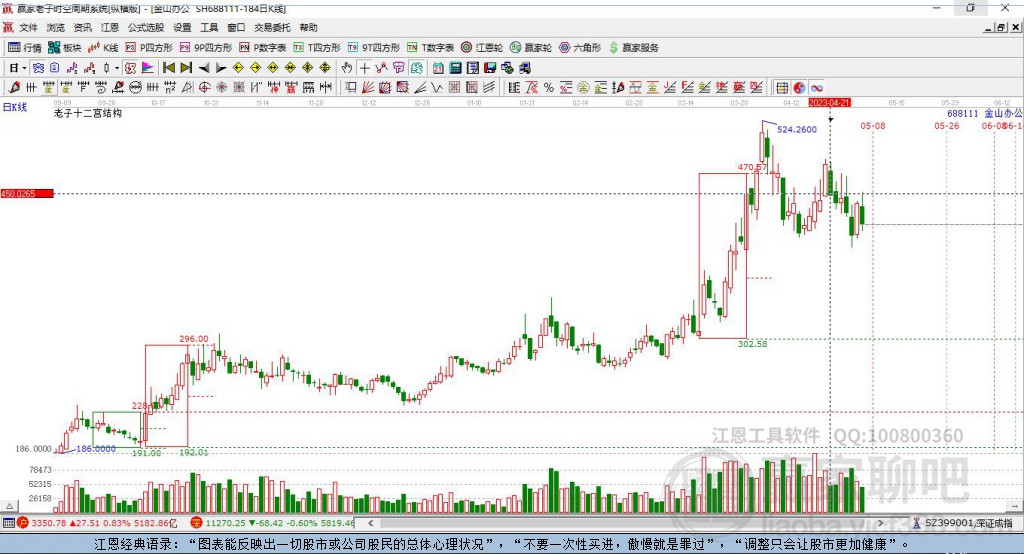1024x554 pixels.
Task: Open the T数字表 tool
Action: click(x=430, y=48)
